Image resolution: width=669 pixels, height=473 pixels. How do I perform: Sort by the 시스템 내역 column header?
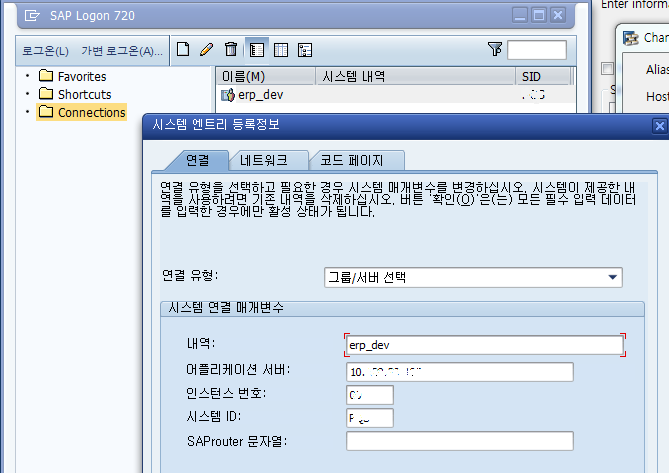coord(415,76)
